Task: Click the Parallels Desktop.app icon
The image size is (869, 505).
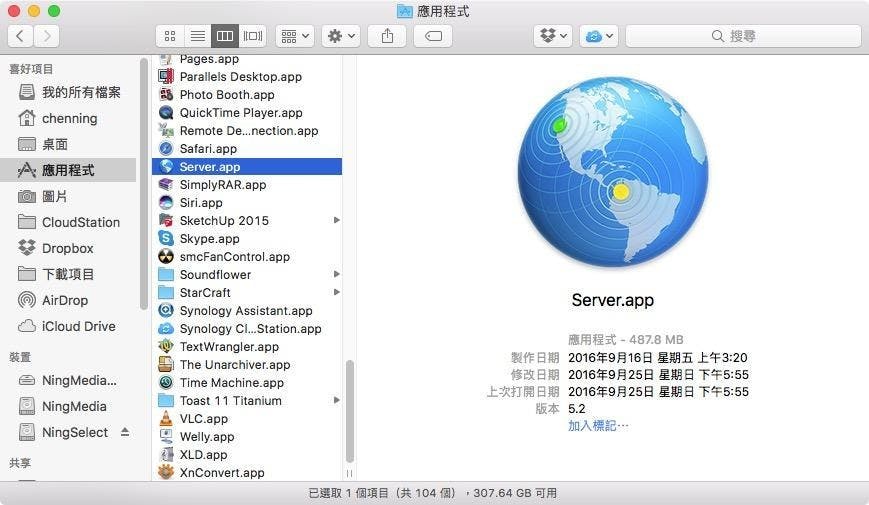Action: 166,76
